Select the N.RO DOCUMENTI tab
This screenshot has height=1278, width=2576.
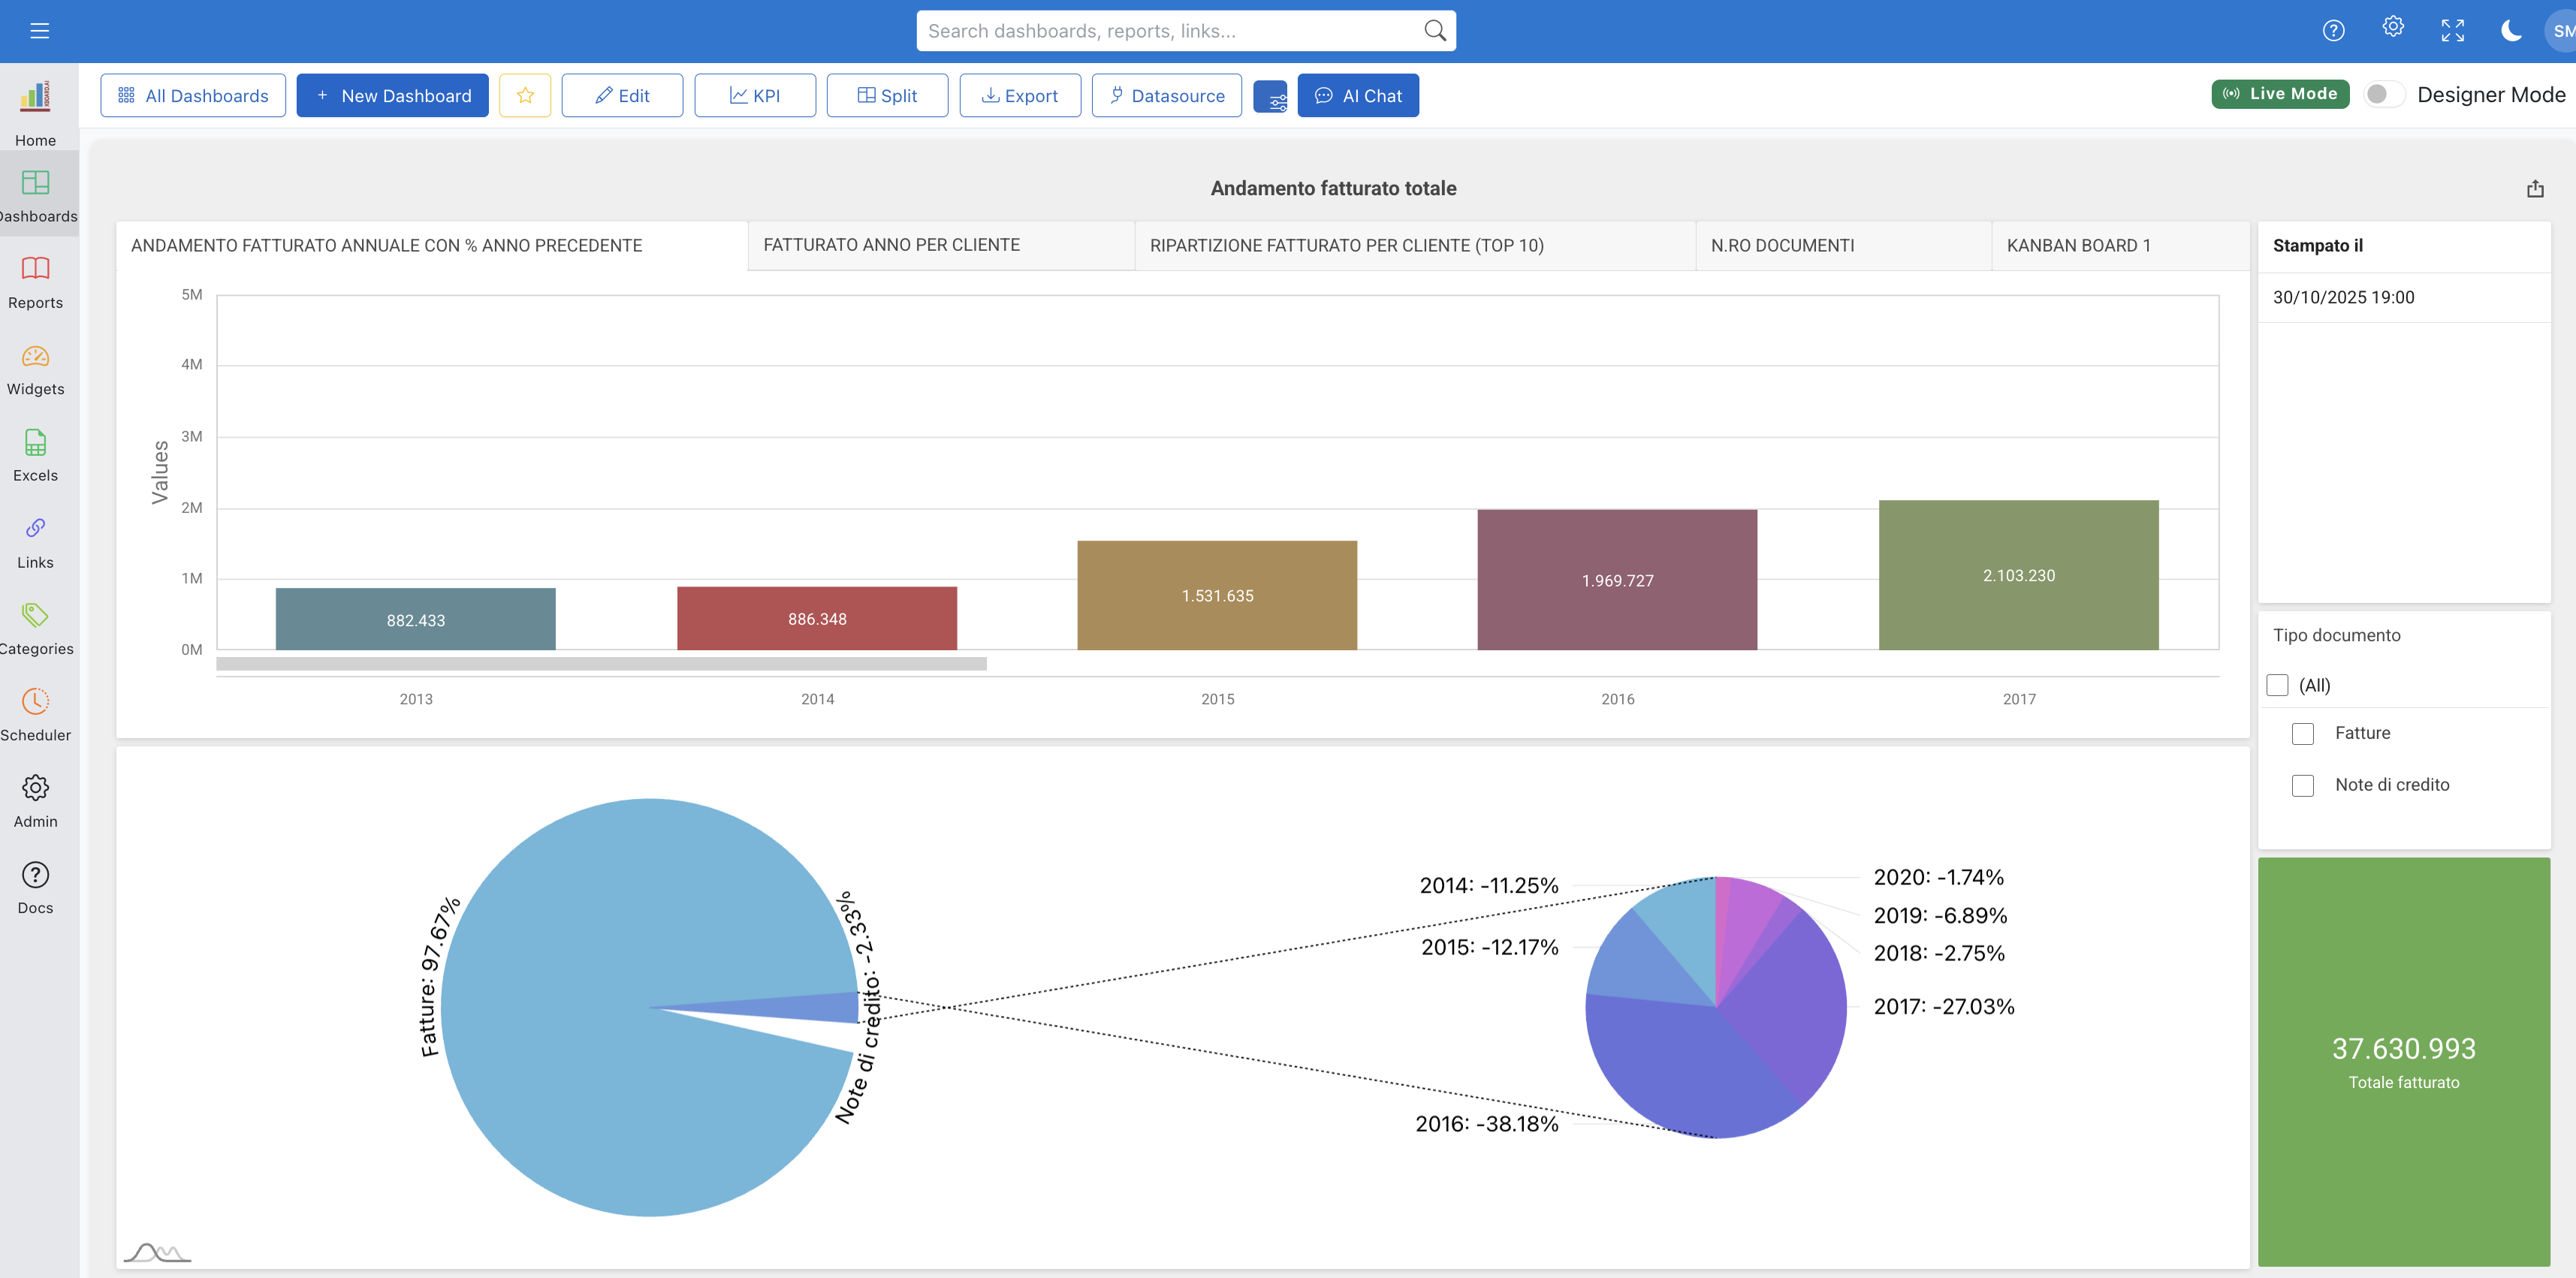[x=1843, y=245]
